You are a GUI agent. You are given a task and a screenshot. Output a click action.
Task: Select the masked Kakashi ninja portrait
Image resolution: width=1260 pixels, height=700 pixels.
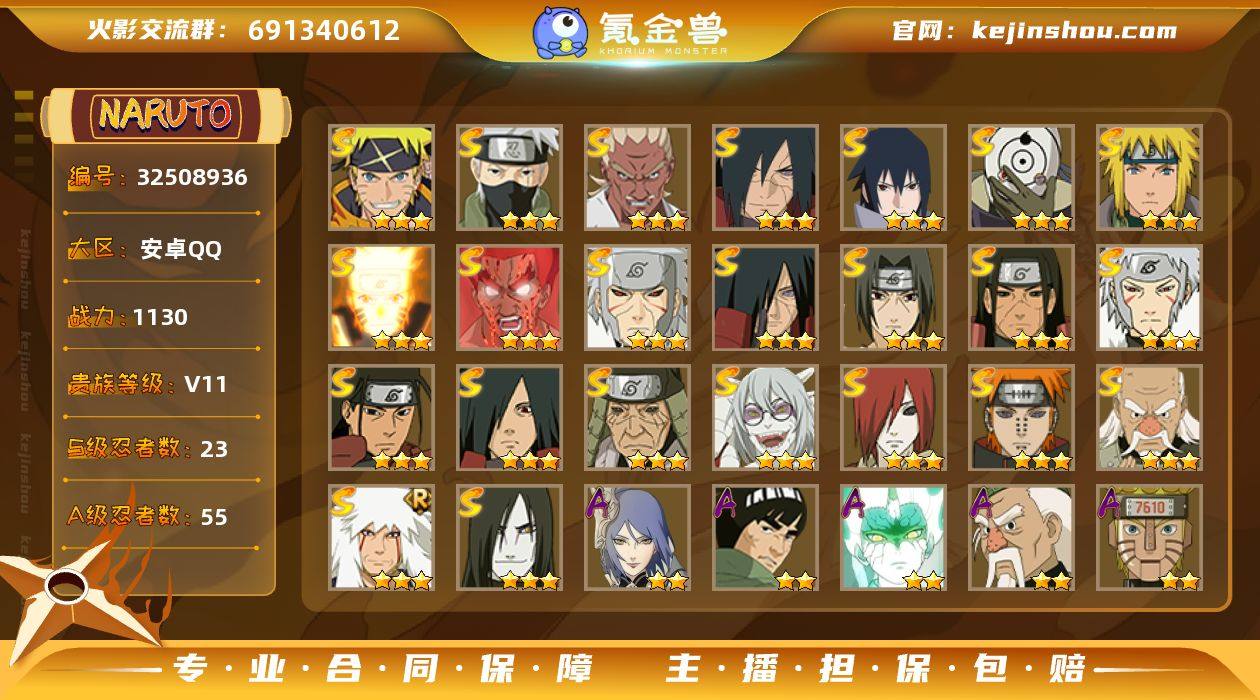click(x=509, y=178)
